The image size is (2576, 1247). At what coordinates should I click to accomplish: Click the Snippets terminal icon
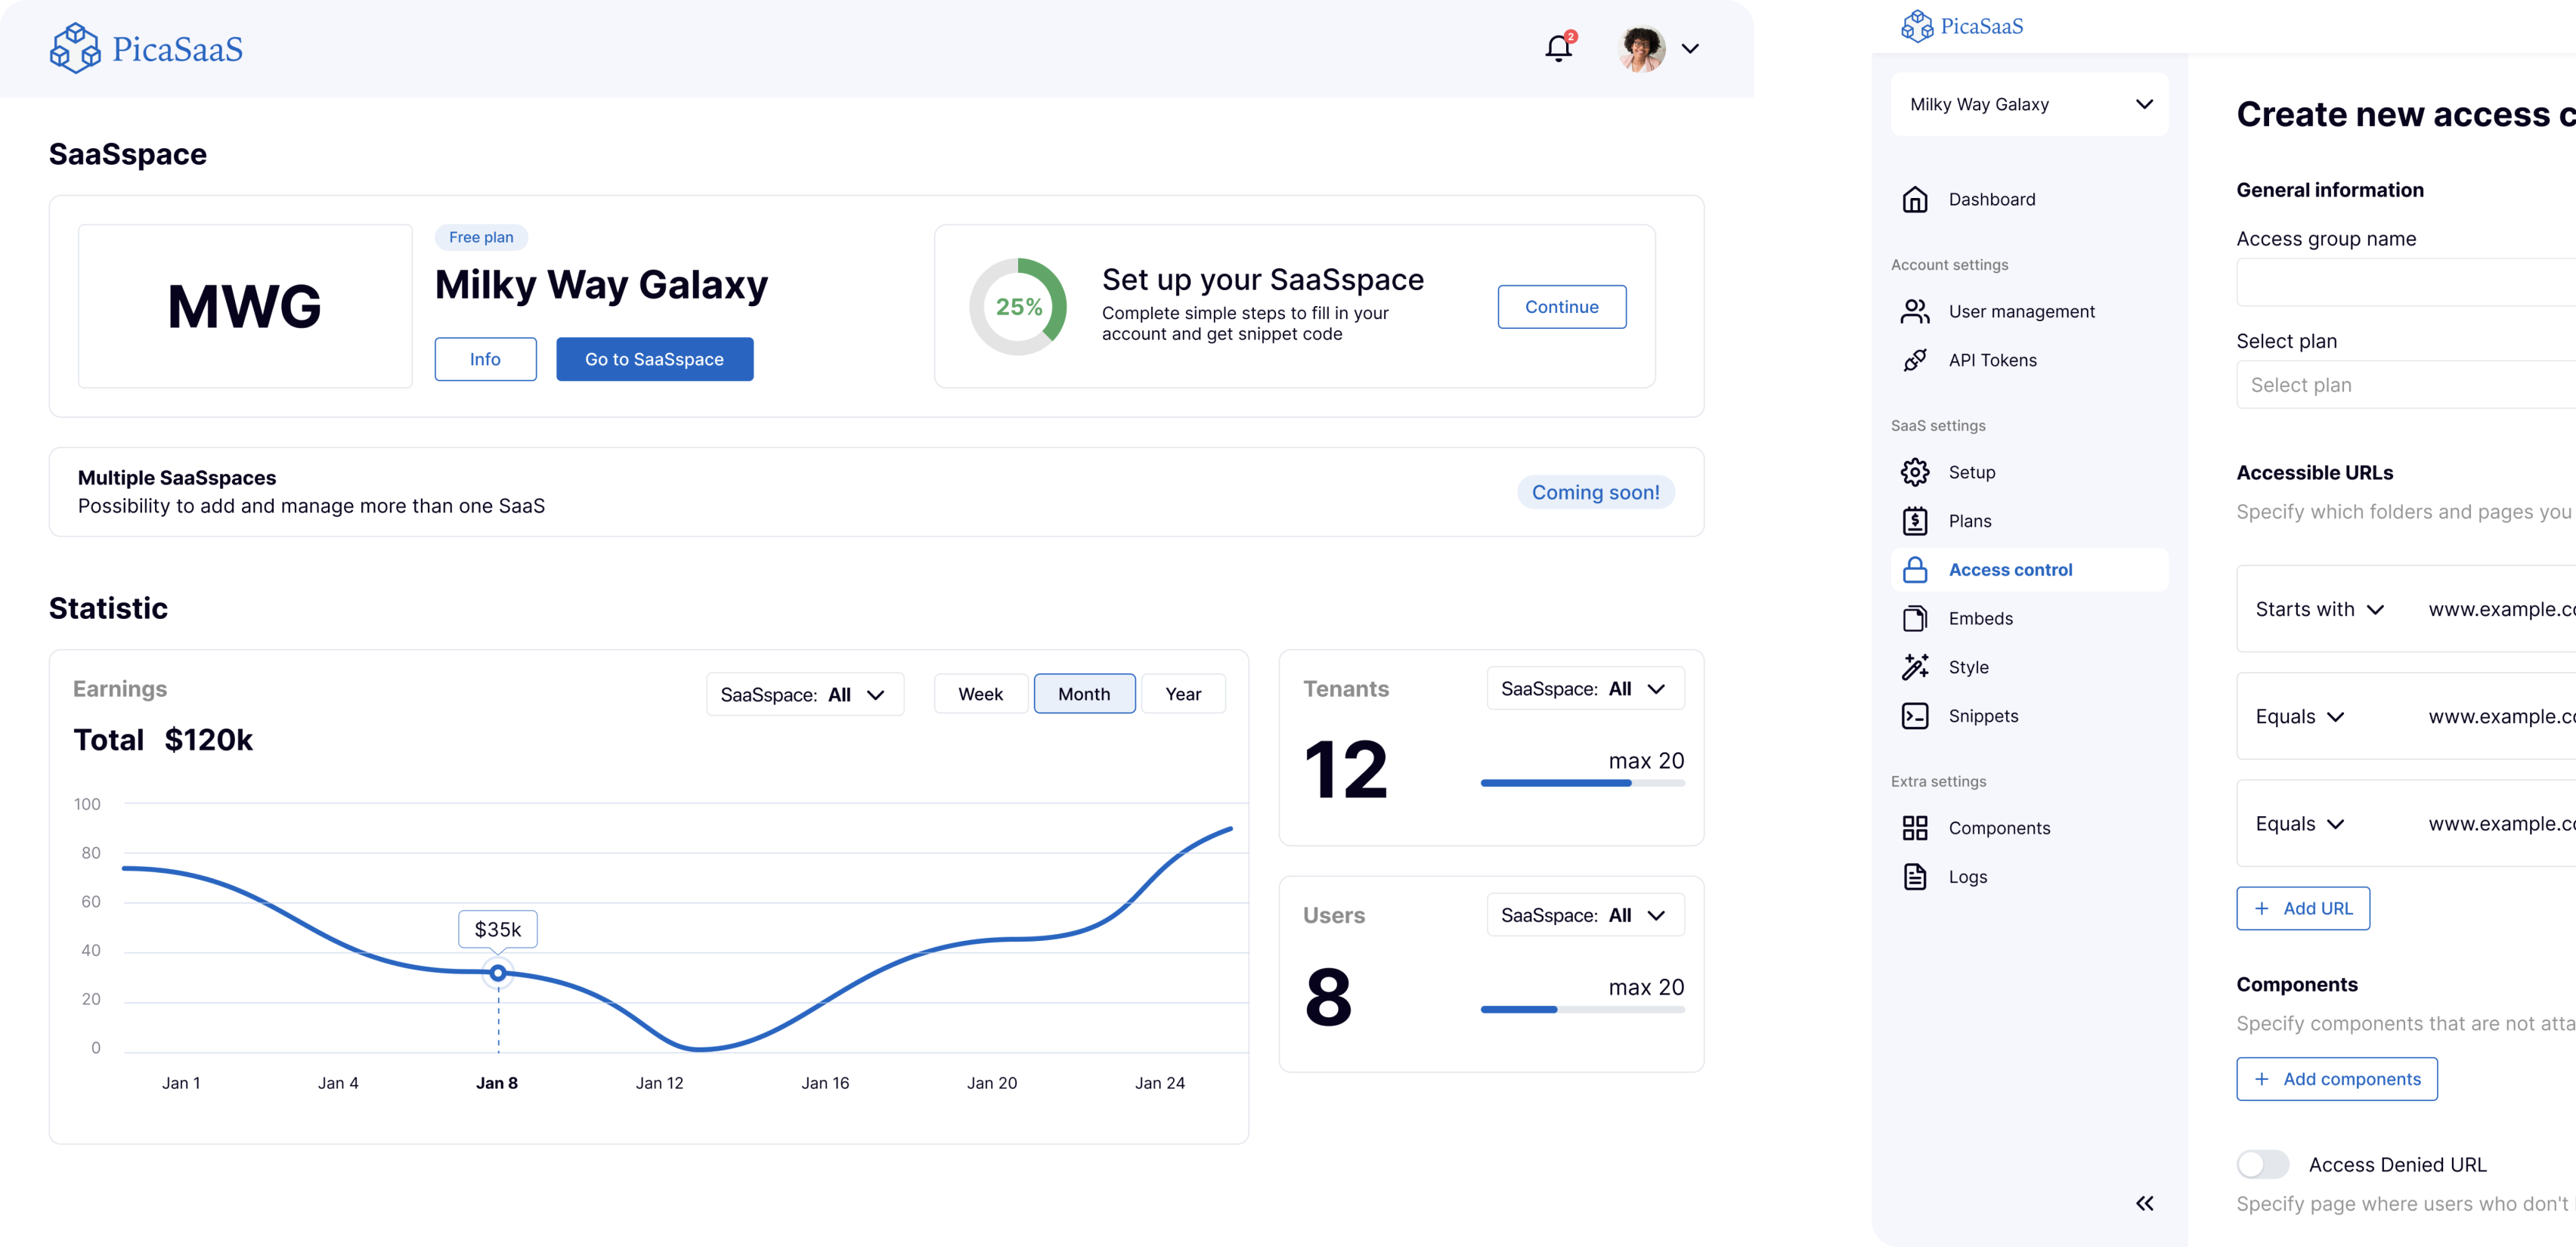[1914, 716]
